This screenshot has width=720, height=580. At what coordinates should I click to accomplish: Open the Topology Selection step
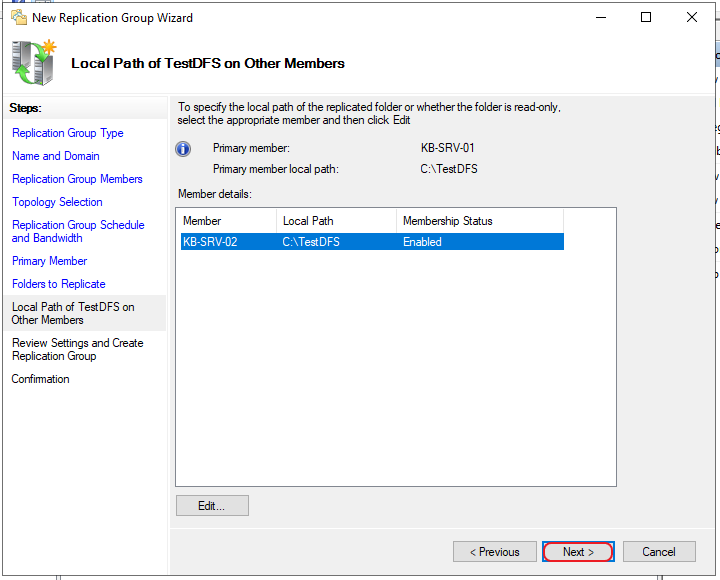(57, 202)
